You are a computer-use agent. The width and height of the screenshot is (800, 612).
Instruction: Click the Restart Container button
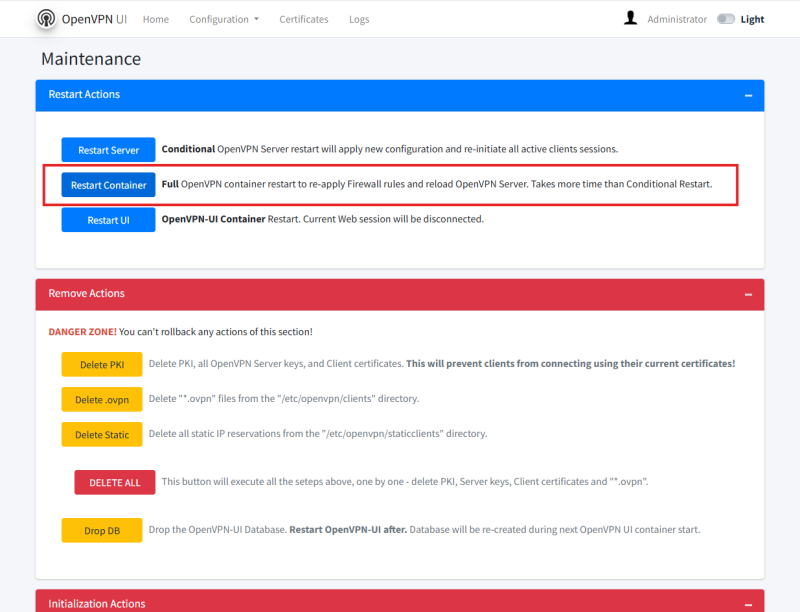point(108,185)
